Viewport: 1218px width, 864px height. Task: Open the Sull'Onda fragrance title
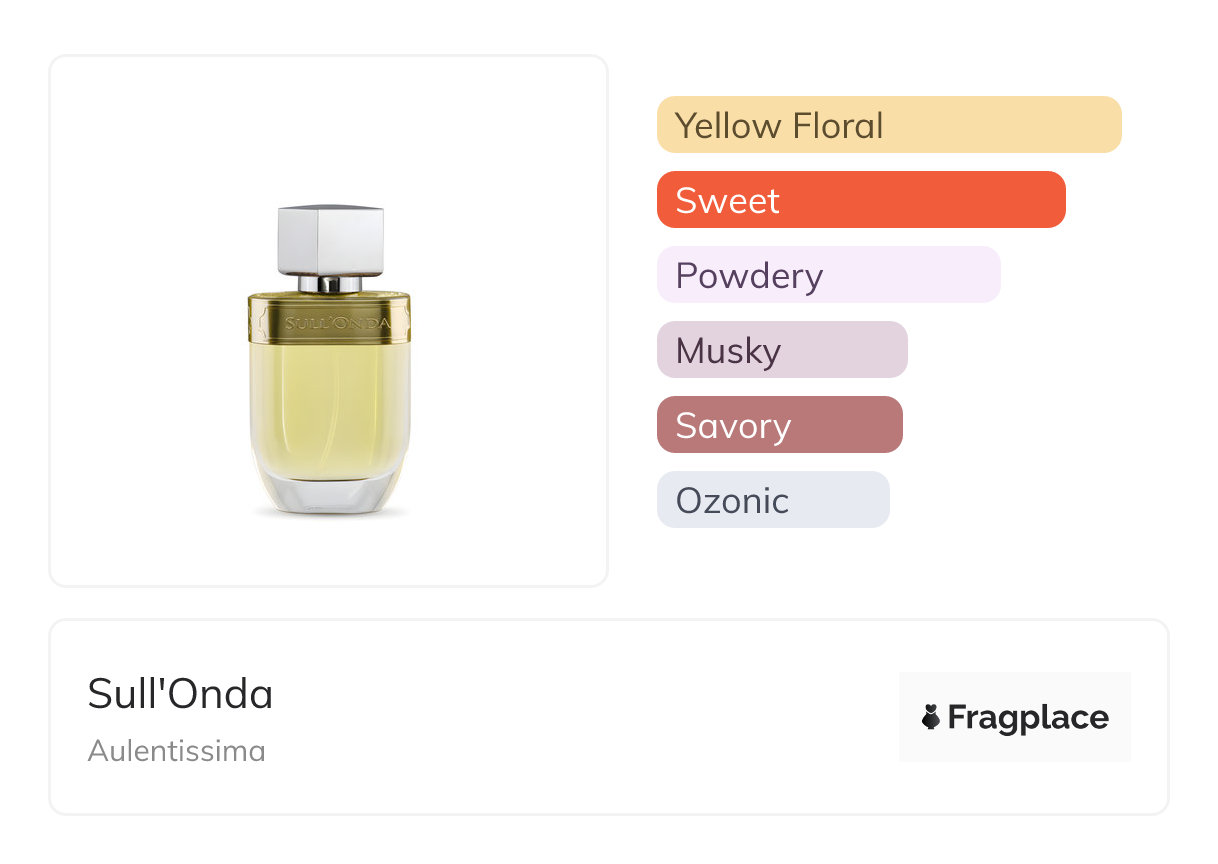coord(180,694)
